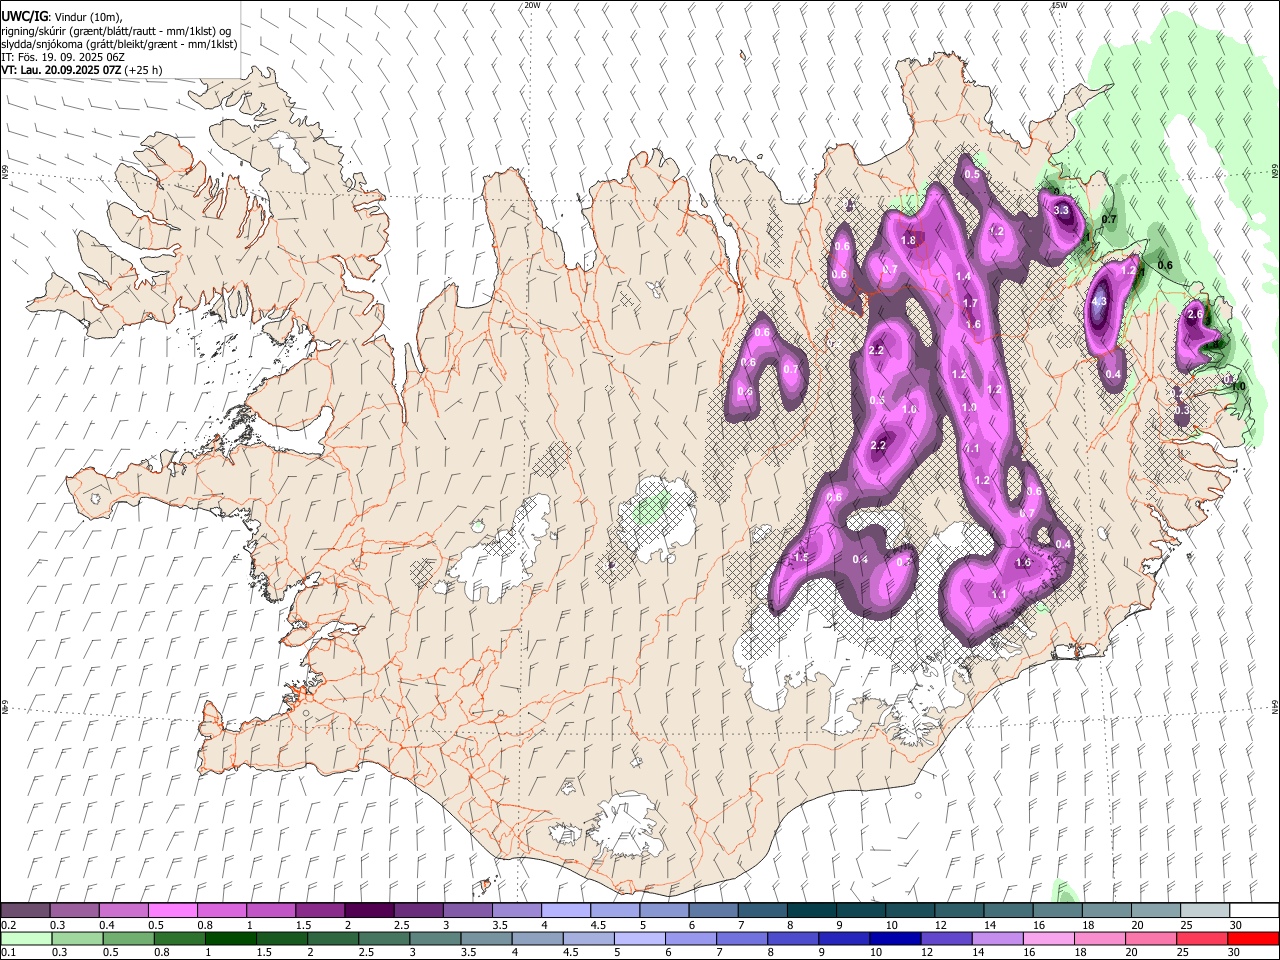Click the palest green swatch between 0.1 and 0.3

(26, 938)
